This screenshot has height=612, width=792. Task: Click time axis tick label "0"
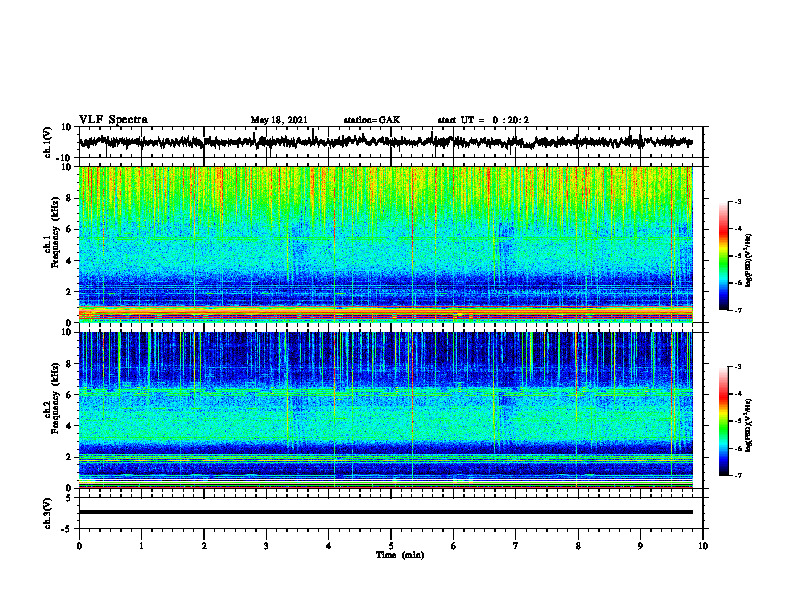79,546
